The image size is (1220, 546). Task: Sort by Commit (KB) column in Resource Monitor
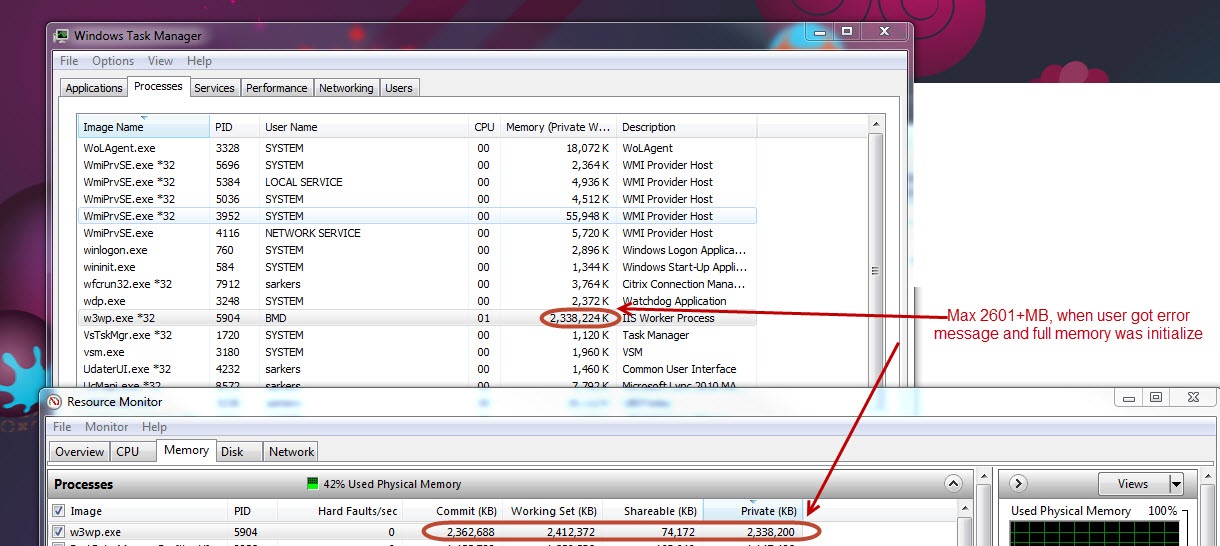click(x=452, y=511)
